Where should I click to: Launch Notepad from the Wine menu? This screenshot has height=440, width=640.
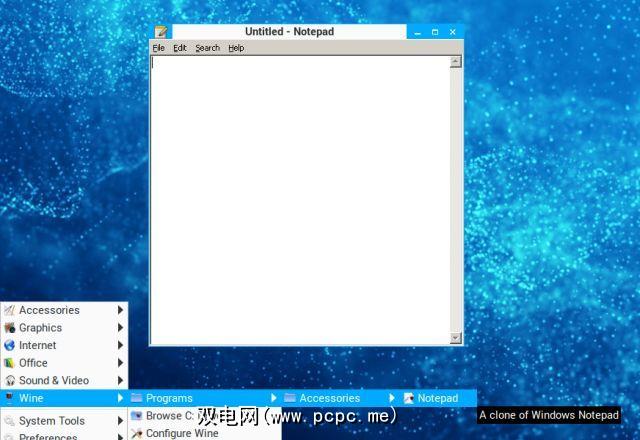pyautogui.click(x=438, y=398)
